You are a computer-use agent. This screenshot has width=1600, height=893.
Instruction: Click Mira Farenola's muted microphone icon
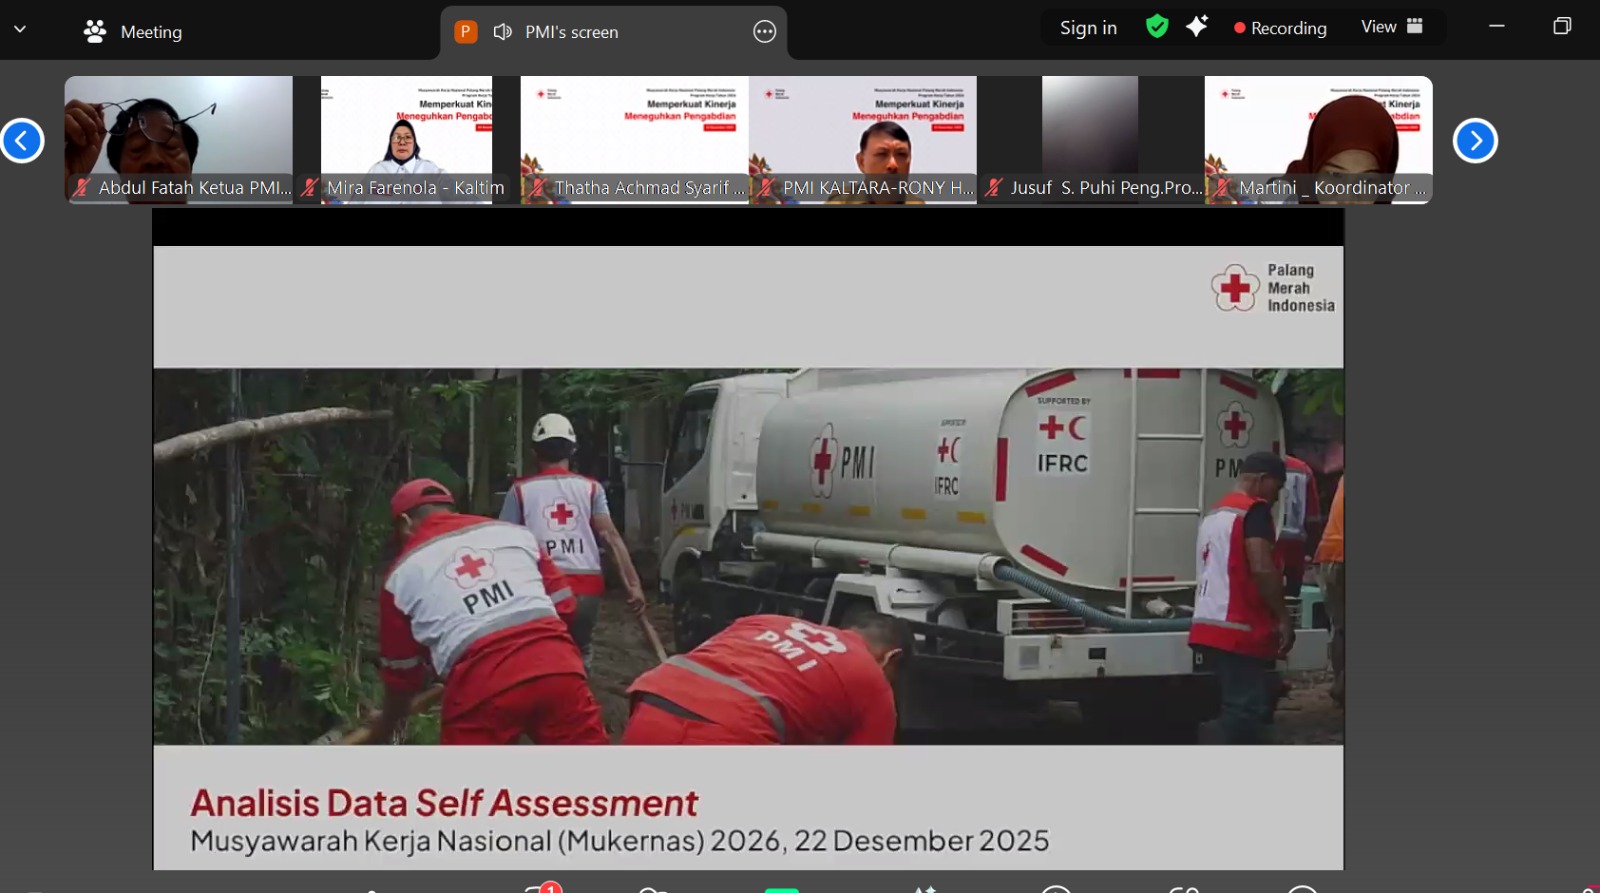pyautogui.click(x=310, y=187)
